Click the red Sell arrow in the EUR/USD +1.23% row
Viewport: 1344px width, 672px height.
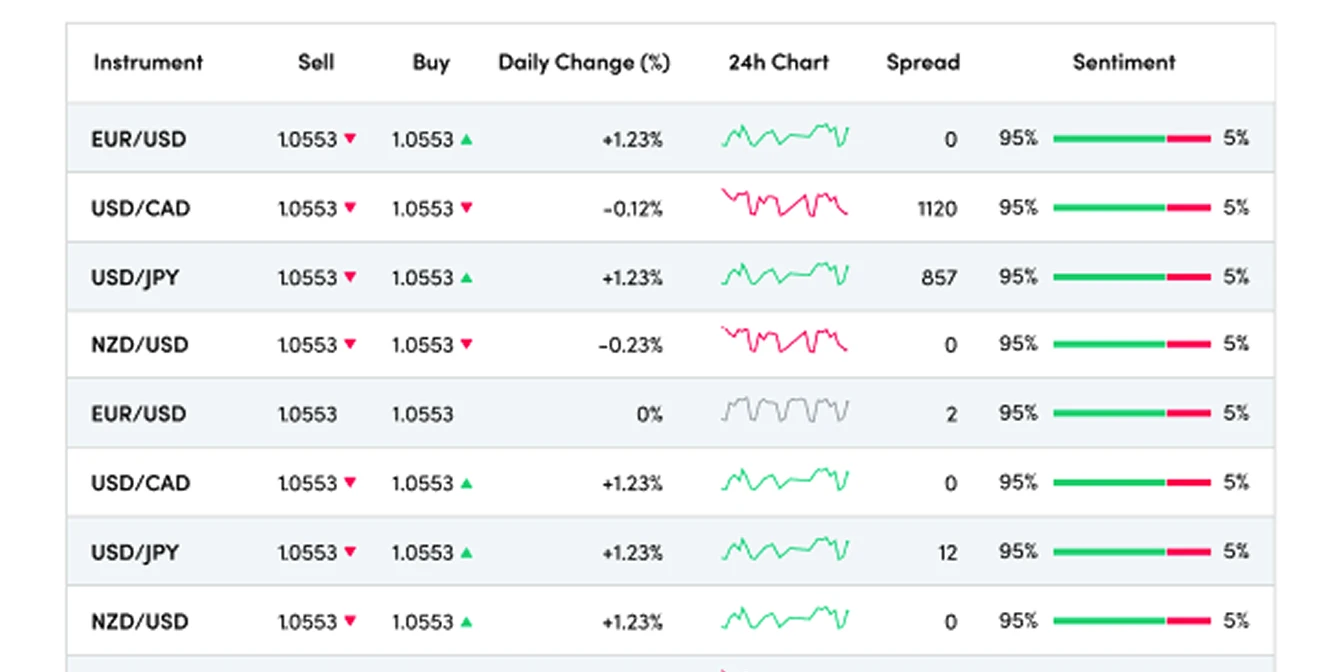click(x=350, y=139)
